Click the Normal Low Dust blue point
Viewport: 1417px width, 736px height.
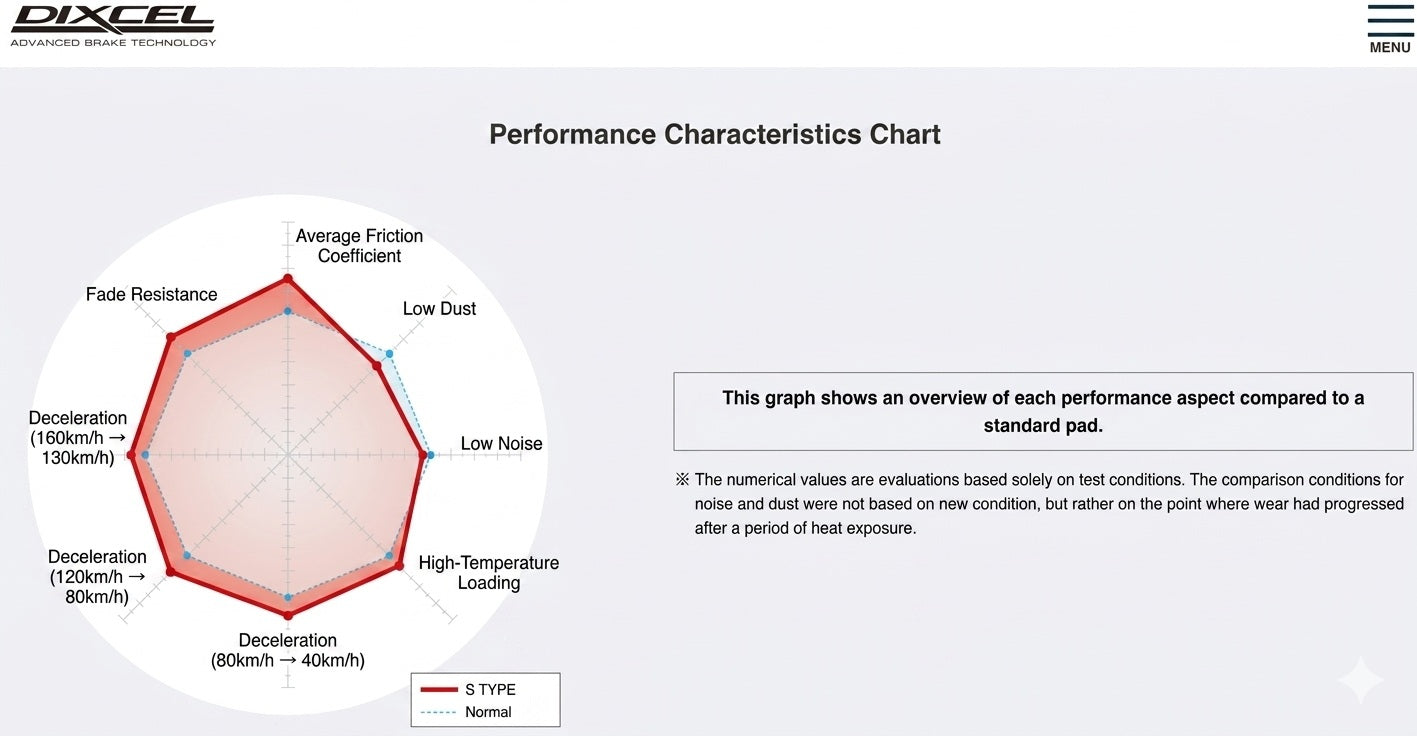(x=390, y=354)
